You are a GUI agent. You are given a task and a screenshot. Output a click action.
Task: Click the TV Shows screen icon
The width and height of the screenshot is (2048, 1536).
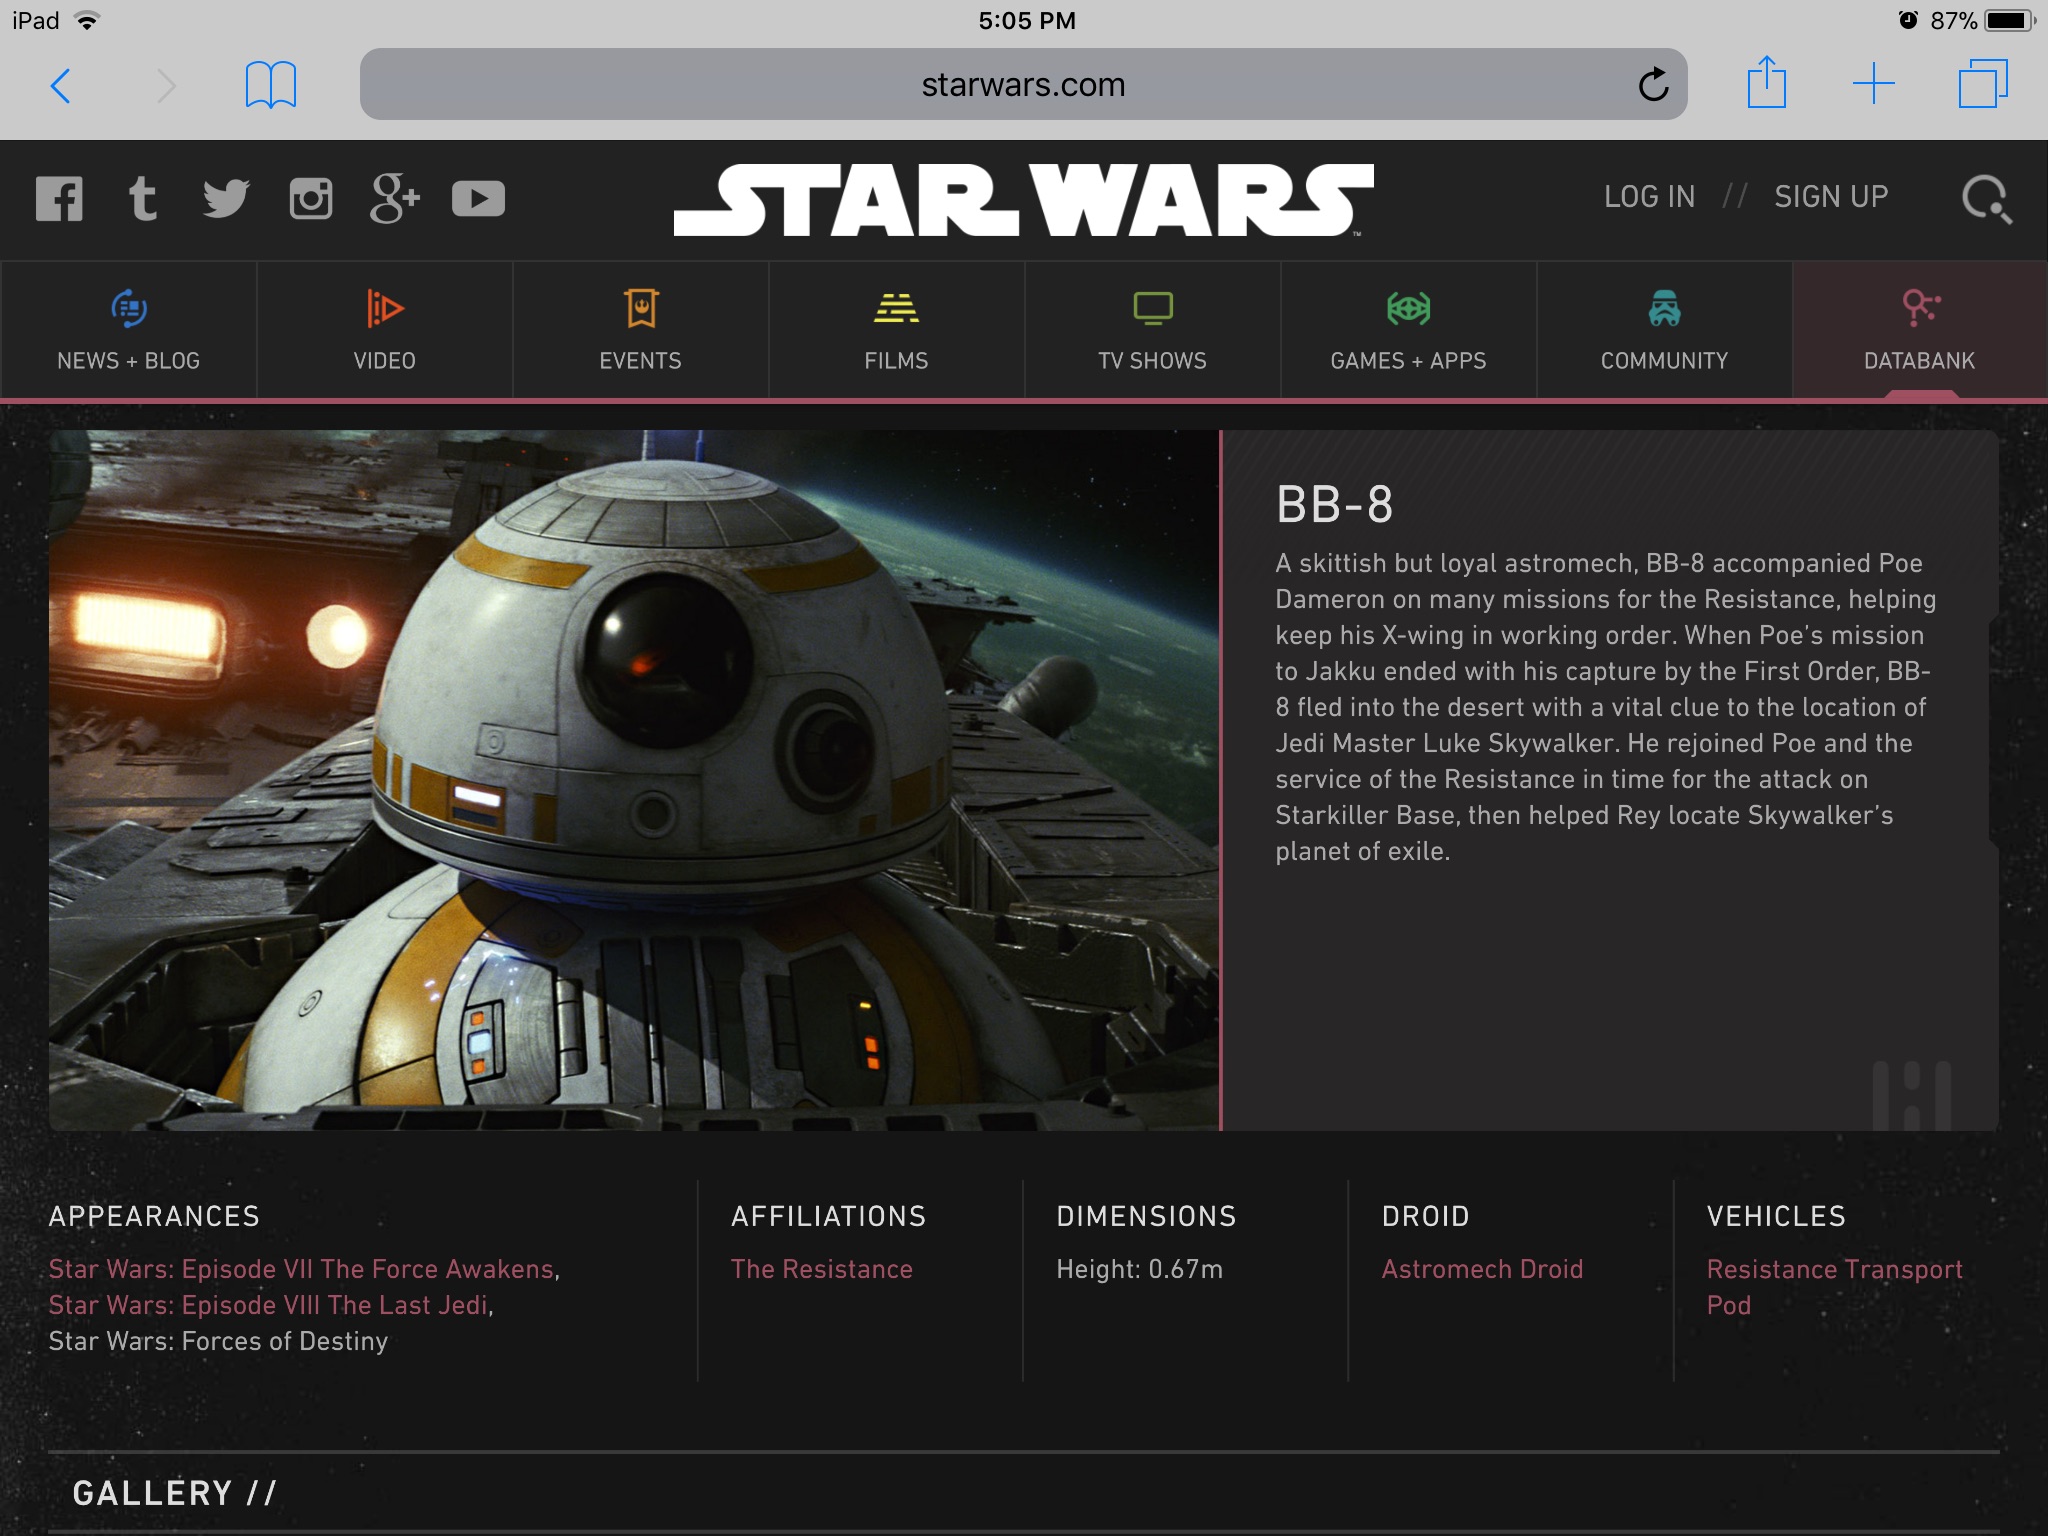click(1152, 308)
